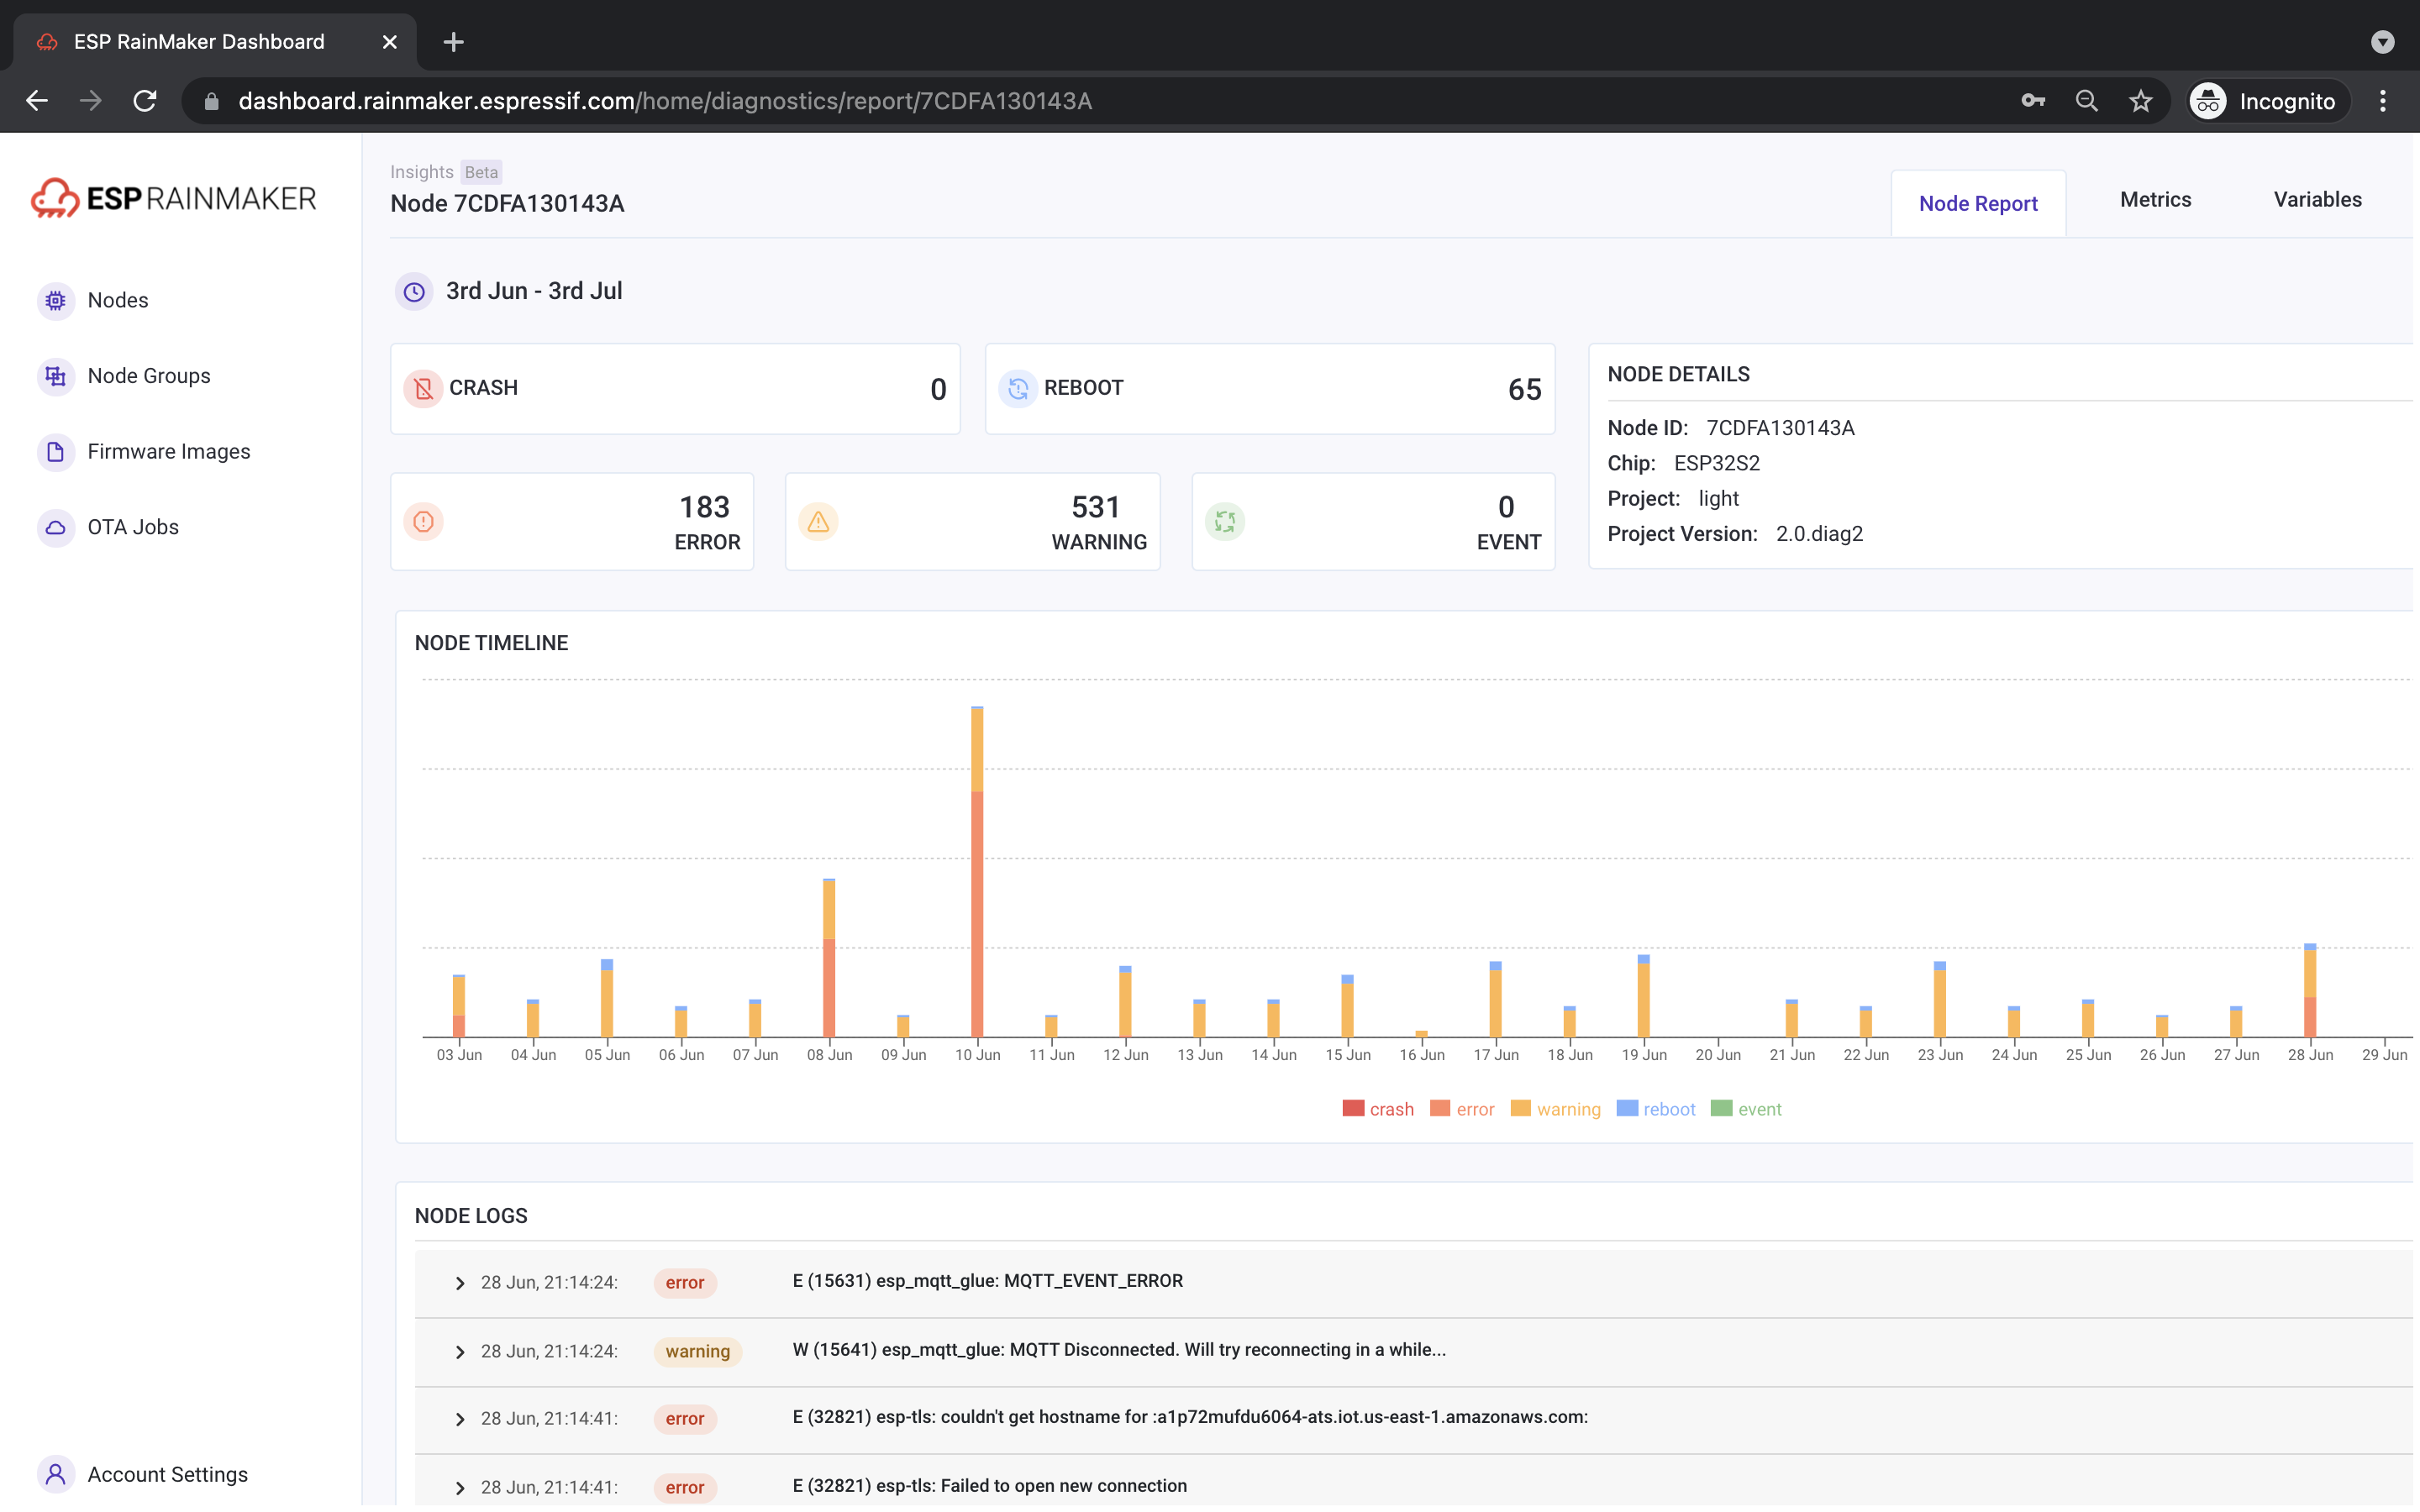The height and width of the screenshot is (1512, 2420).
Task: Switch to the Node Report tab
Action: pyautogui.click(x=1978, y=203)
